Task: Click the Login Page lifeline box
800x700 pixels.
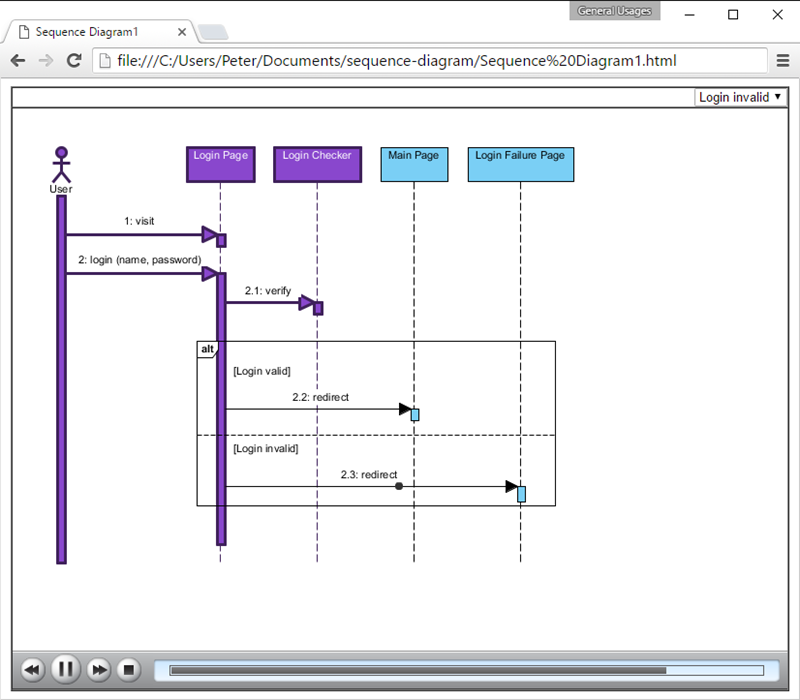Action: coord(220,164)
